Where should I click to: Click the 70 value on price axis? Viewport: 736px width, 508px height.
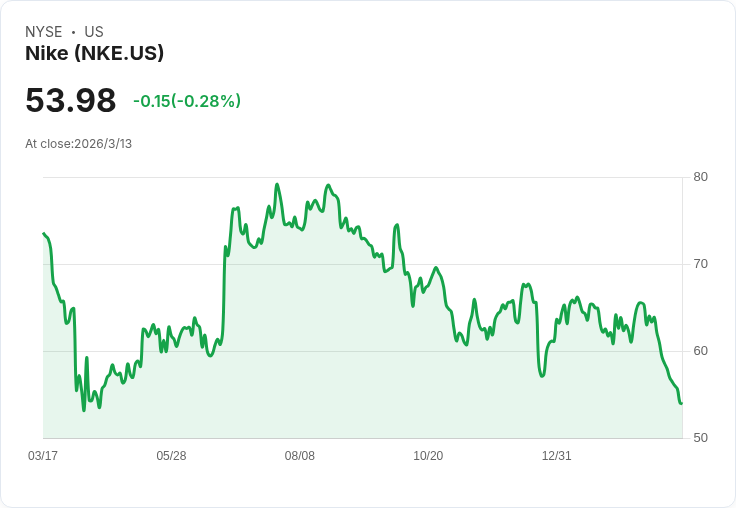pos(700,264)
